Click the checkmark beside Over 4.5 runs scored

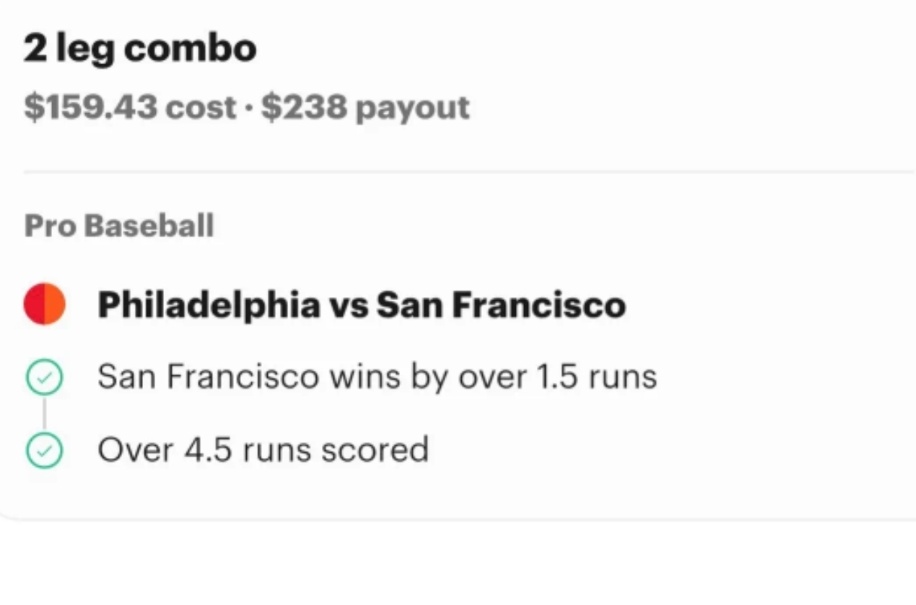click(44, 451)
